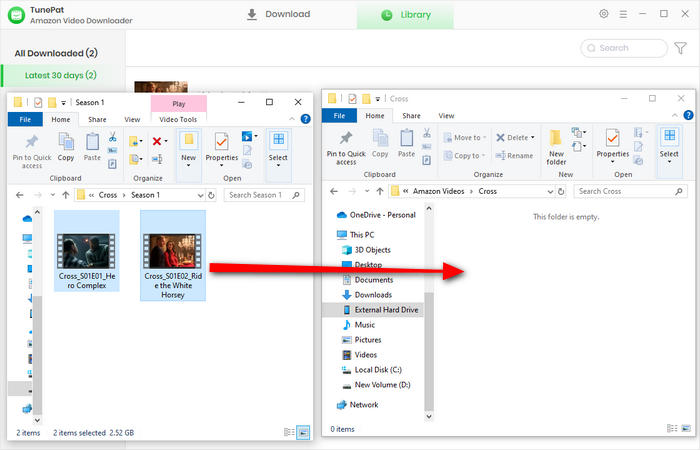This screenshot has width=700, height=450.
Task: Click Cut scissors icon in Season 1 window
Action: tap(112, 137)
